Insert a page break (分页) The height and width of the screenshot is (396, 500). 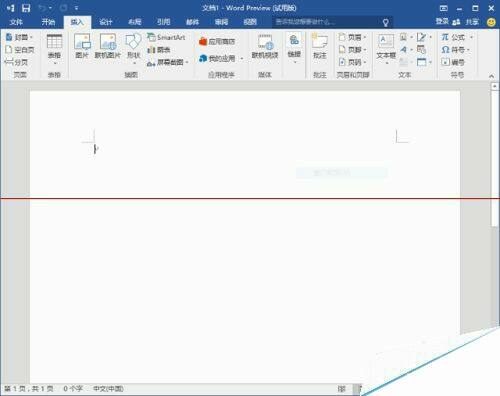(16, 62)
